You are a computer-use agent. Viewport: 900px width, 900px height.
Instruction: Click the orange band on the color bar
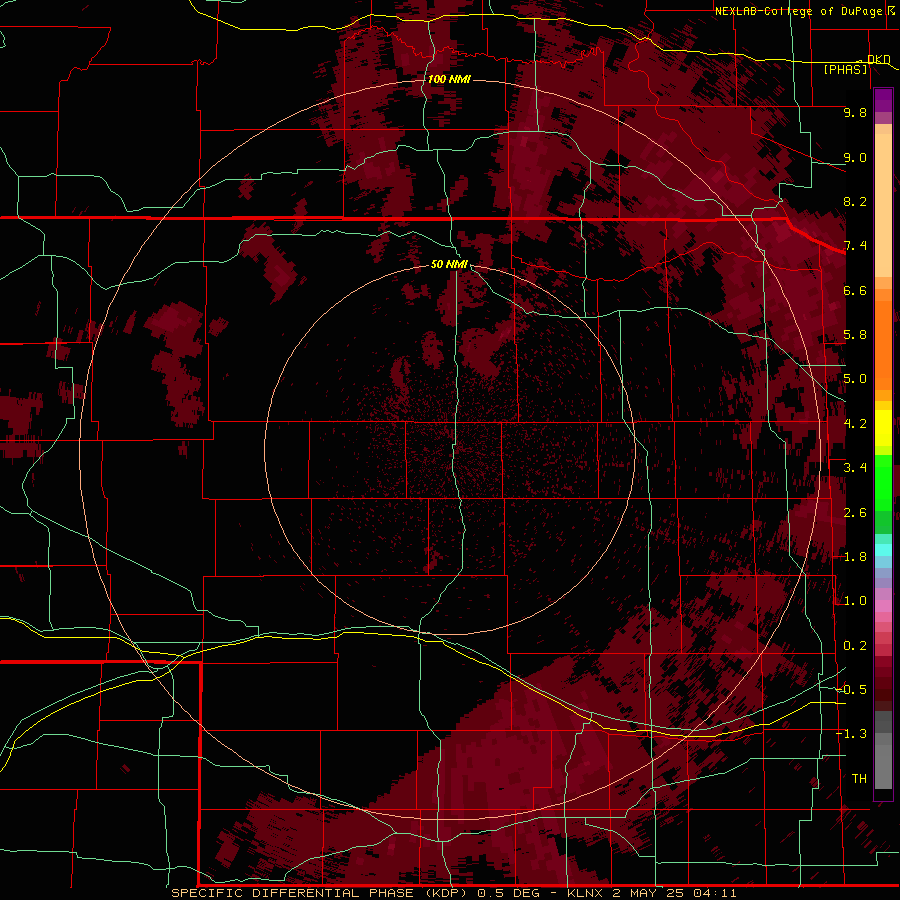(x=883, y=344)
